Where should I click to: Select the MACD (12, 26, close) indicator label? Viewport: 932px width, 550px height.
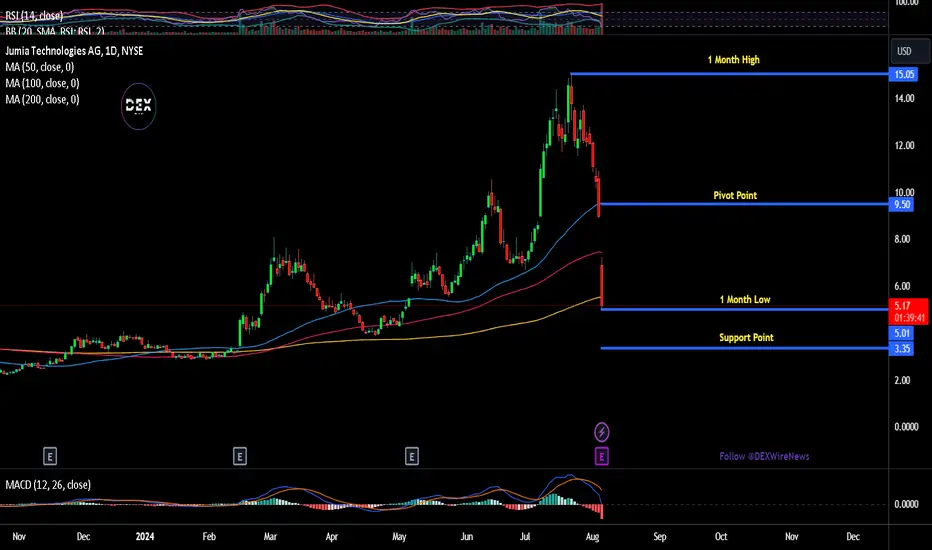[48, 485]
